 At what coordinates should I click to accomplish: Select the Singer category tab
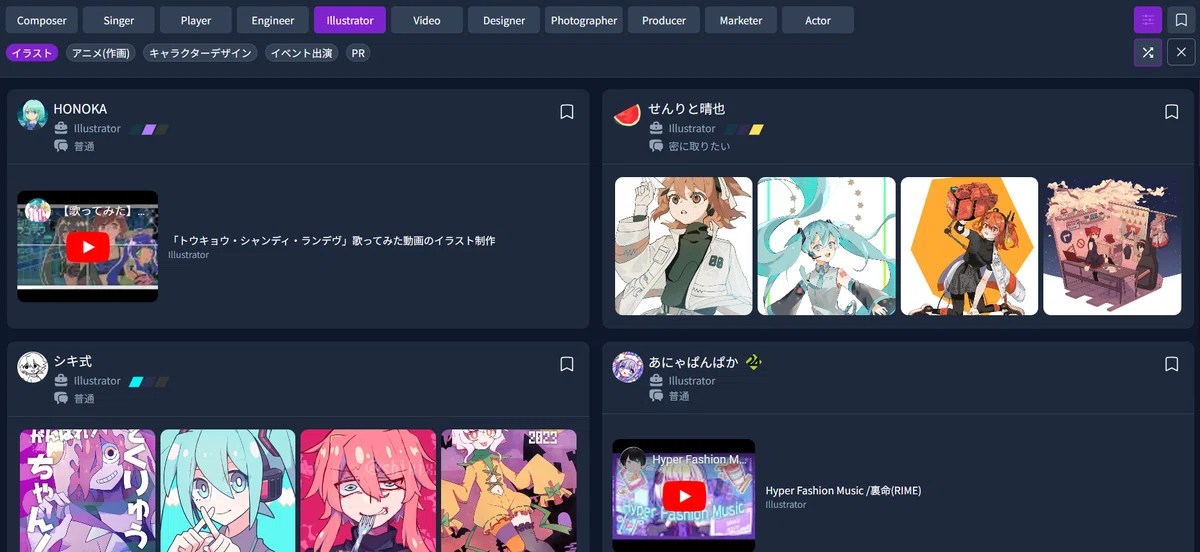(119, 20)
